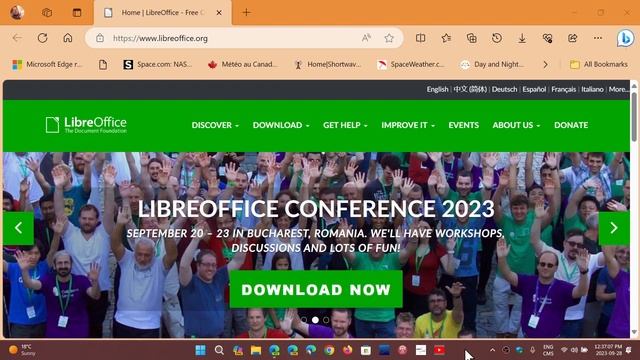This screenshot has height=360, width=640.
Task: Open the Bing chat sidebar icon
Action: point(625,38)
